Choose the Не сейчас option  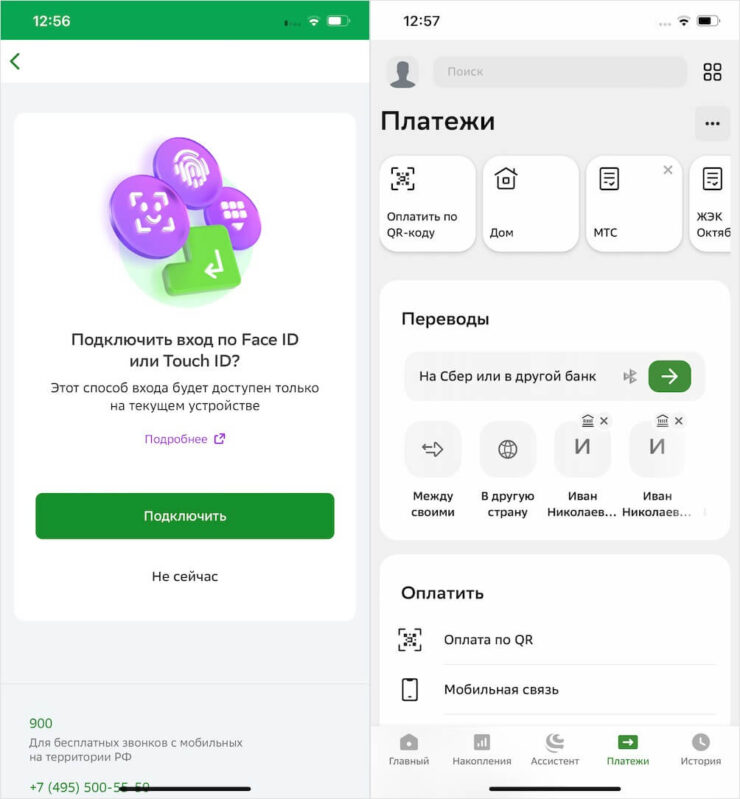pyautogui.click(x=185, y=576)
